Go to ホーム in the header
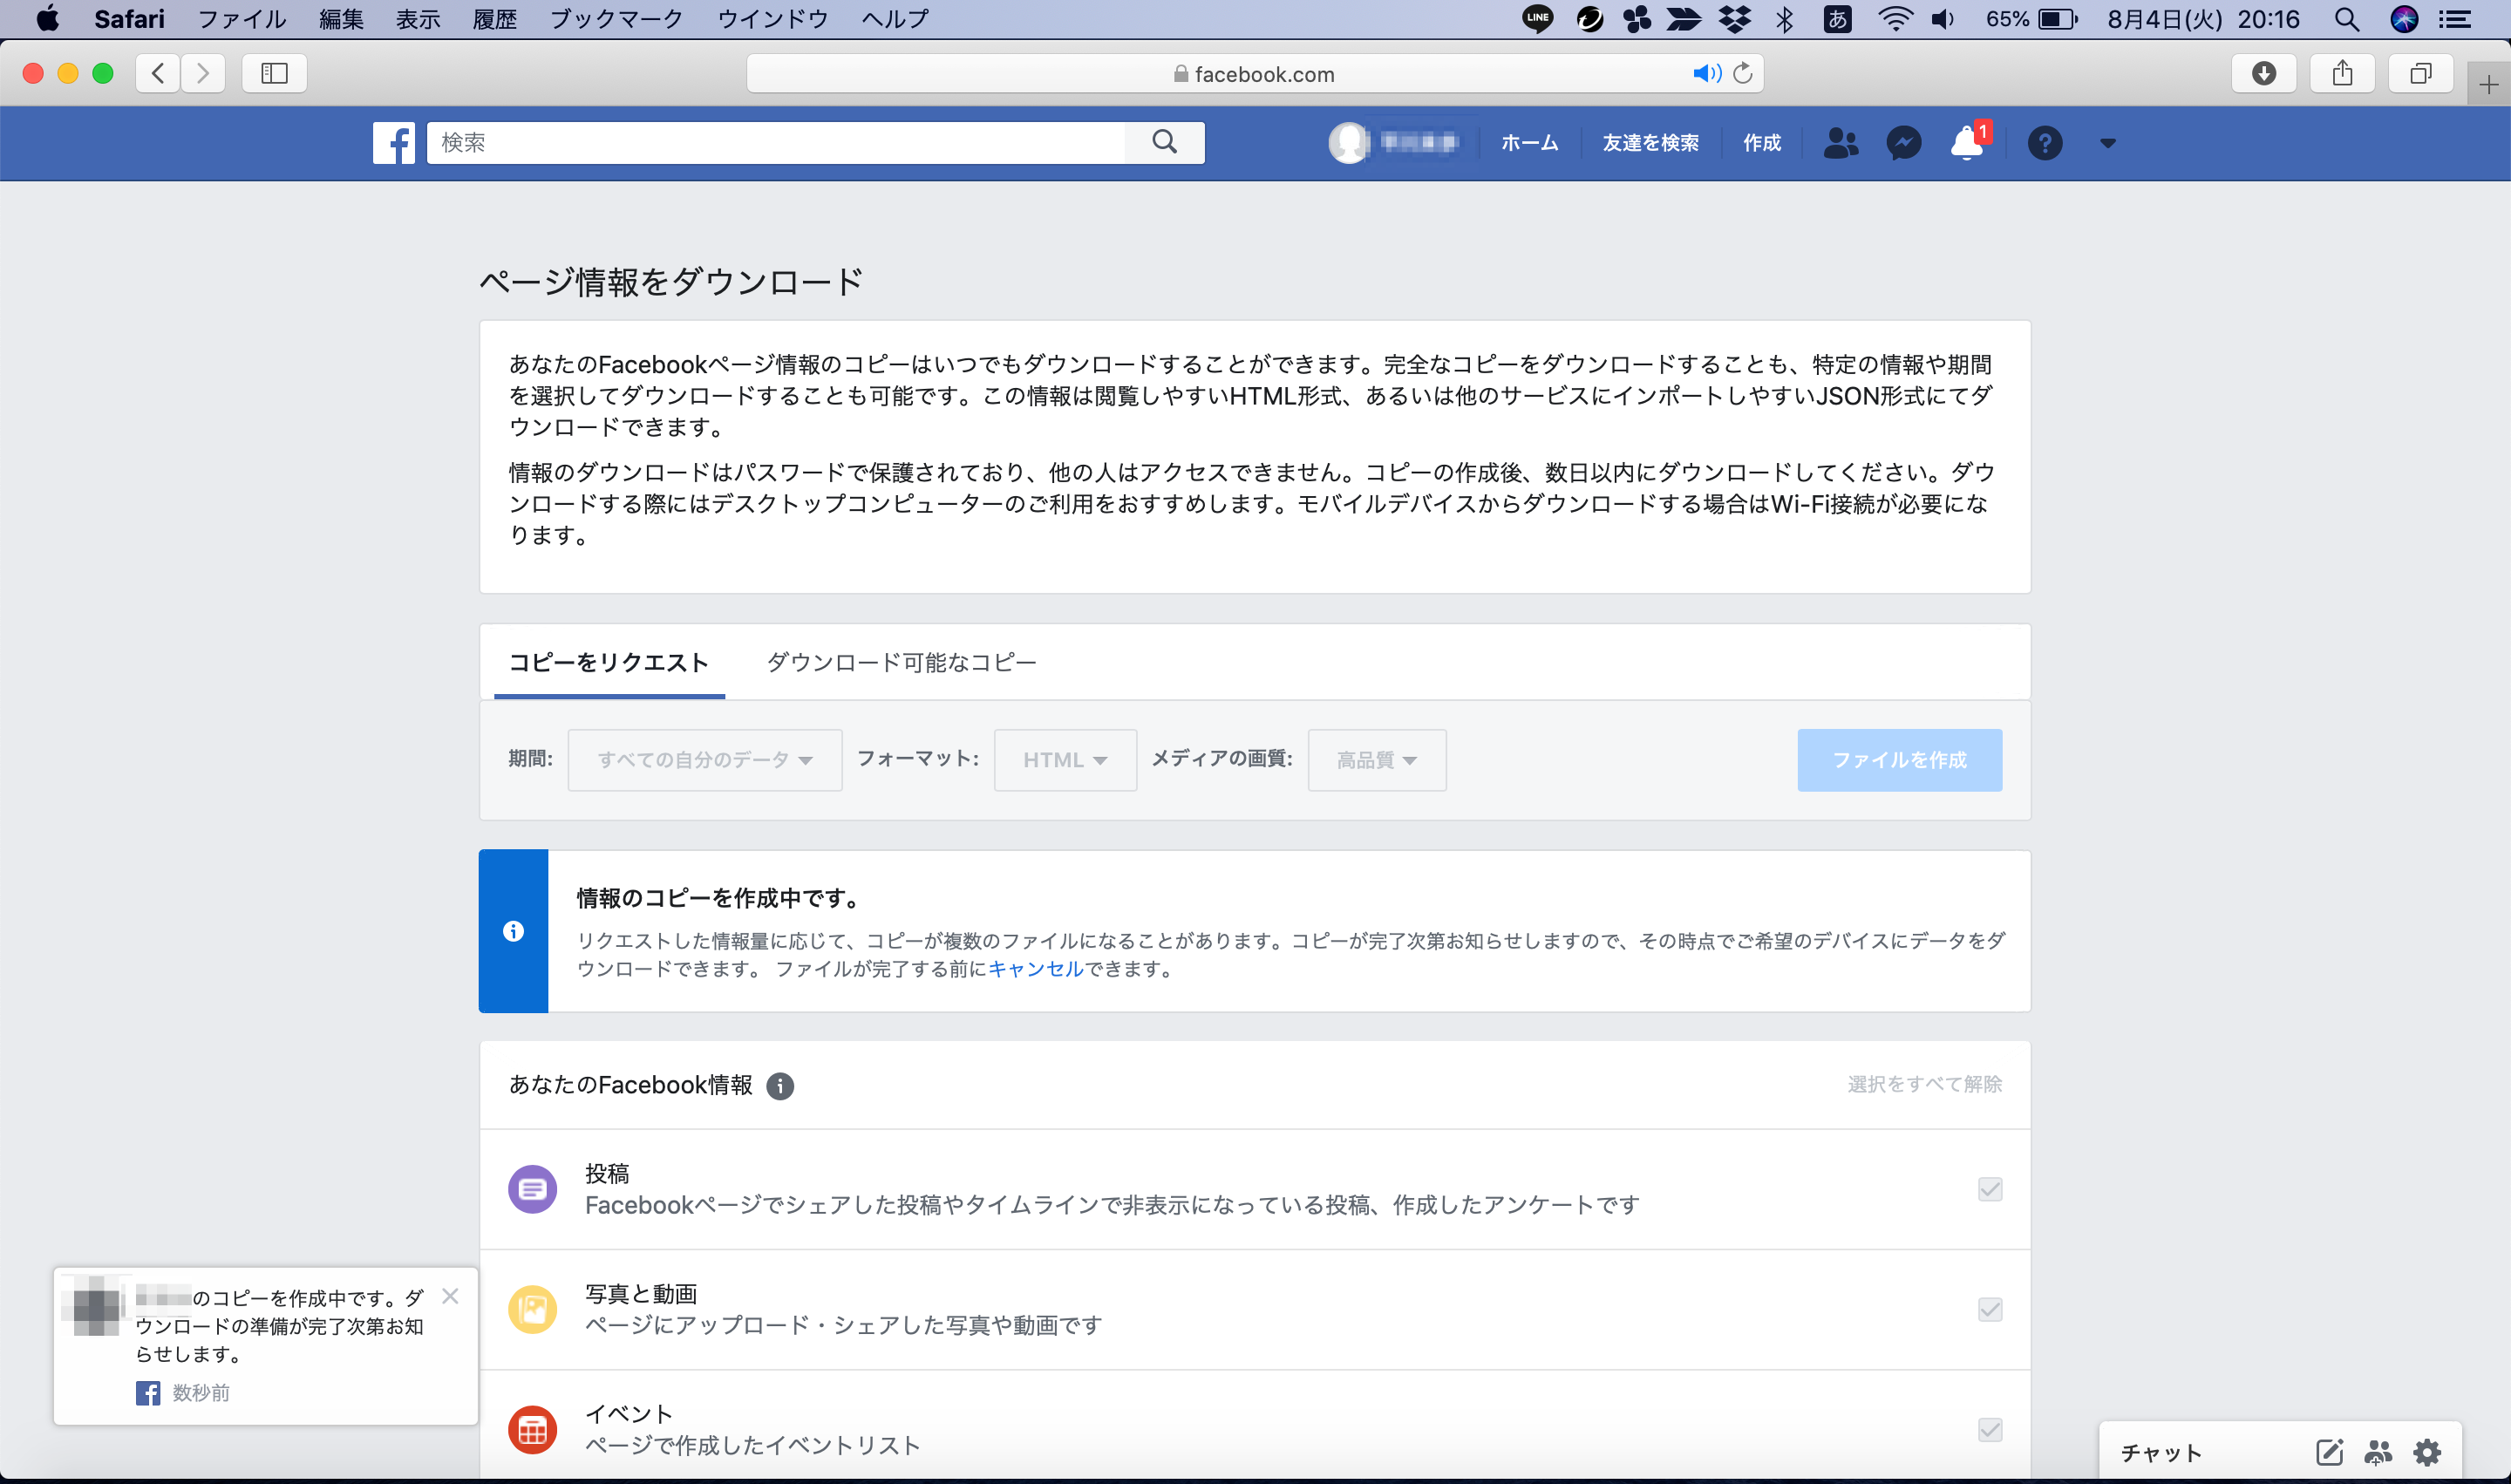The image size is (2511, 1484). tap(1530, 143)
